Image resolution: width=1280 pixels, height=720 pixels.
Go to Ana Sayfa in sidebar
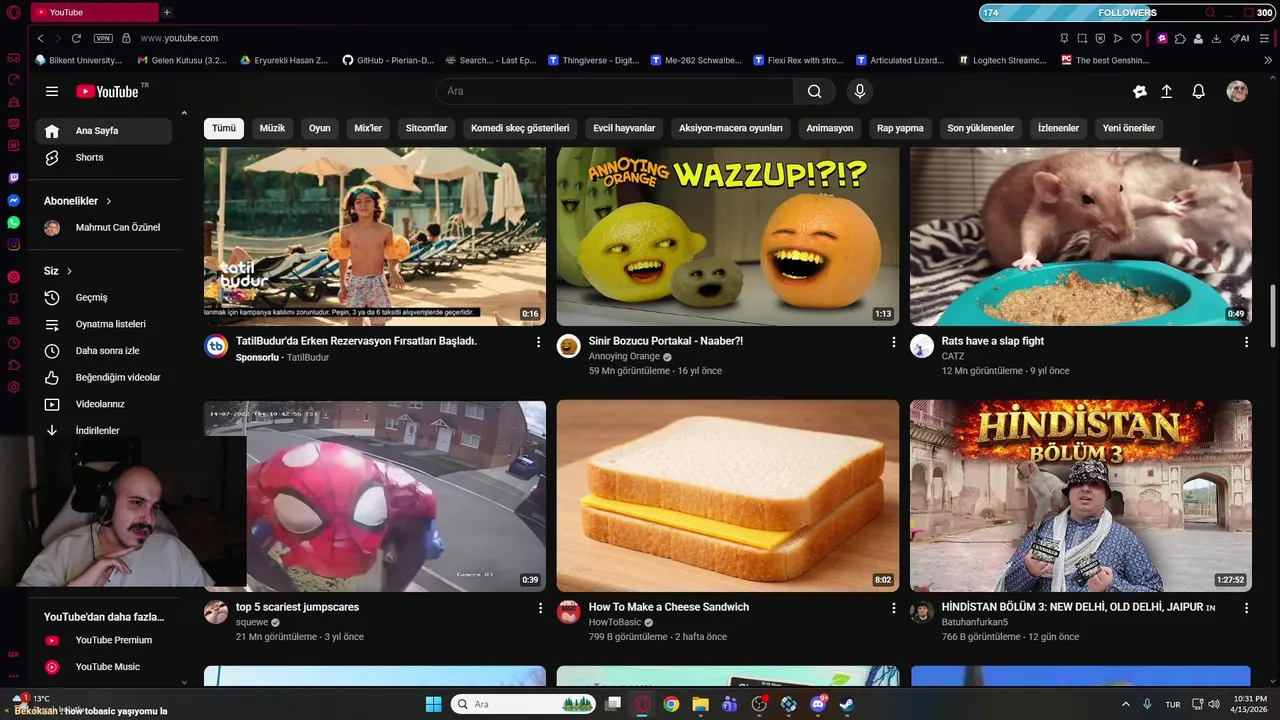pyautogui.click(x=104, y=131)
